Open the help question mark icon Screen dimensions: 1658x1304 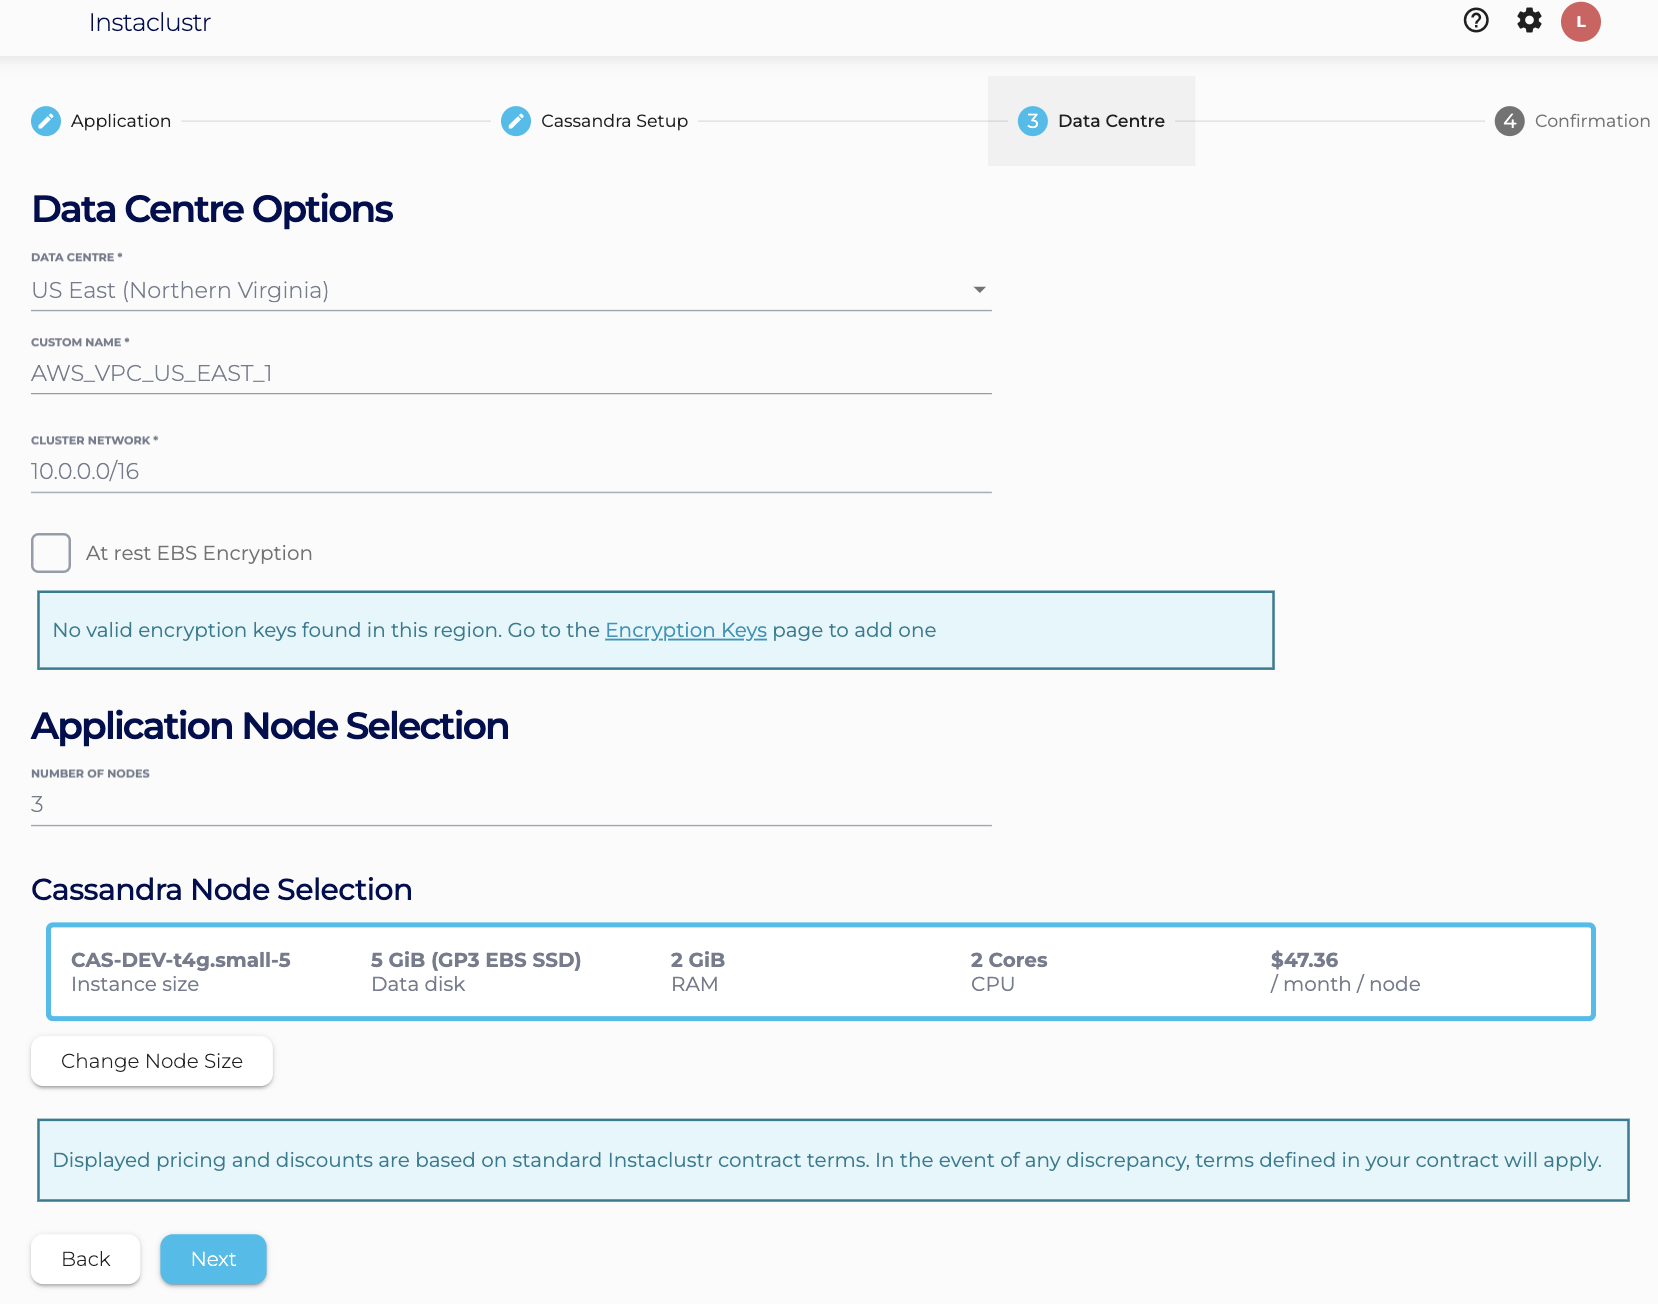tap(1476, 21)
